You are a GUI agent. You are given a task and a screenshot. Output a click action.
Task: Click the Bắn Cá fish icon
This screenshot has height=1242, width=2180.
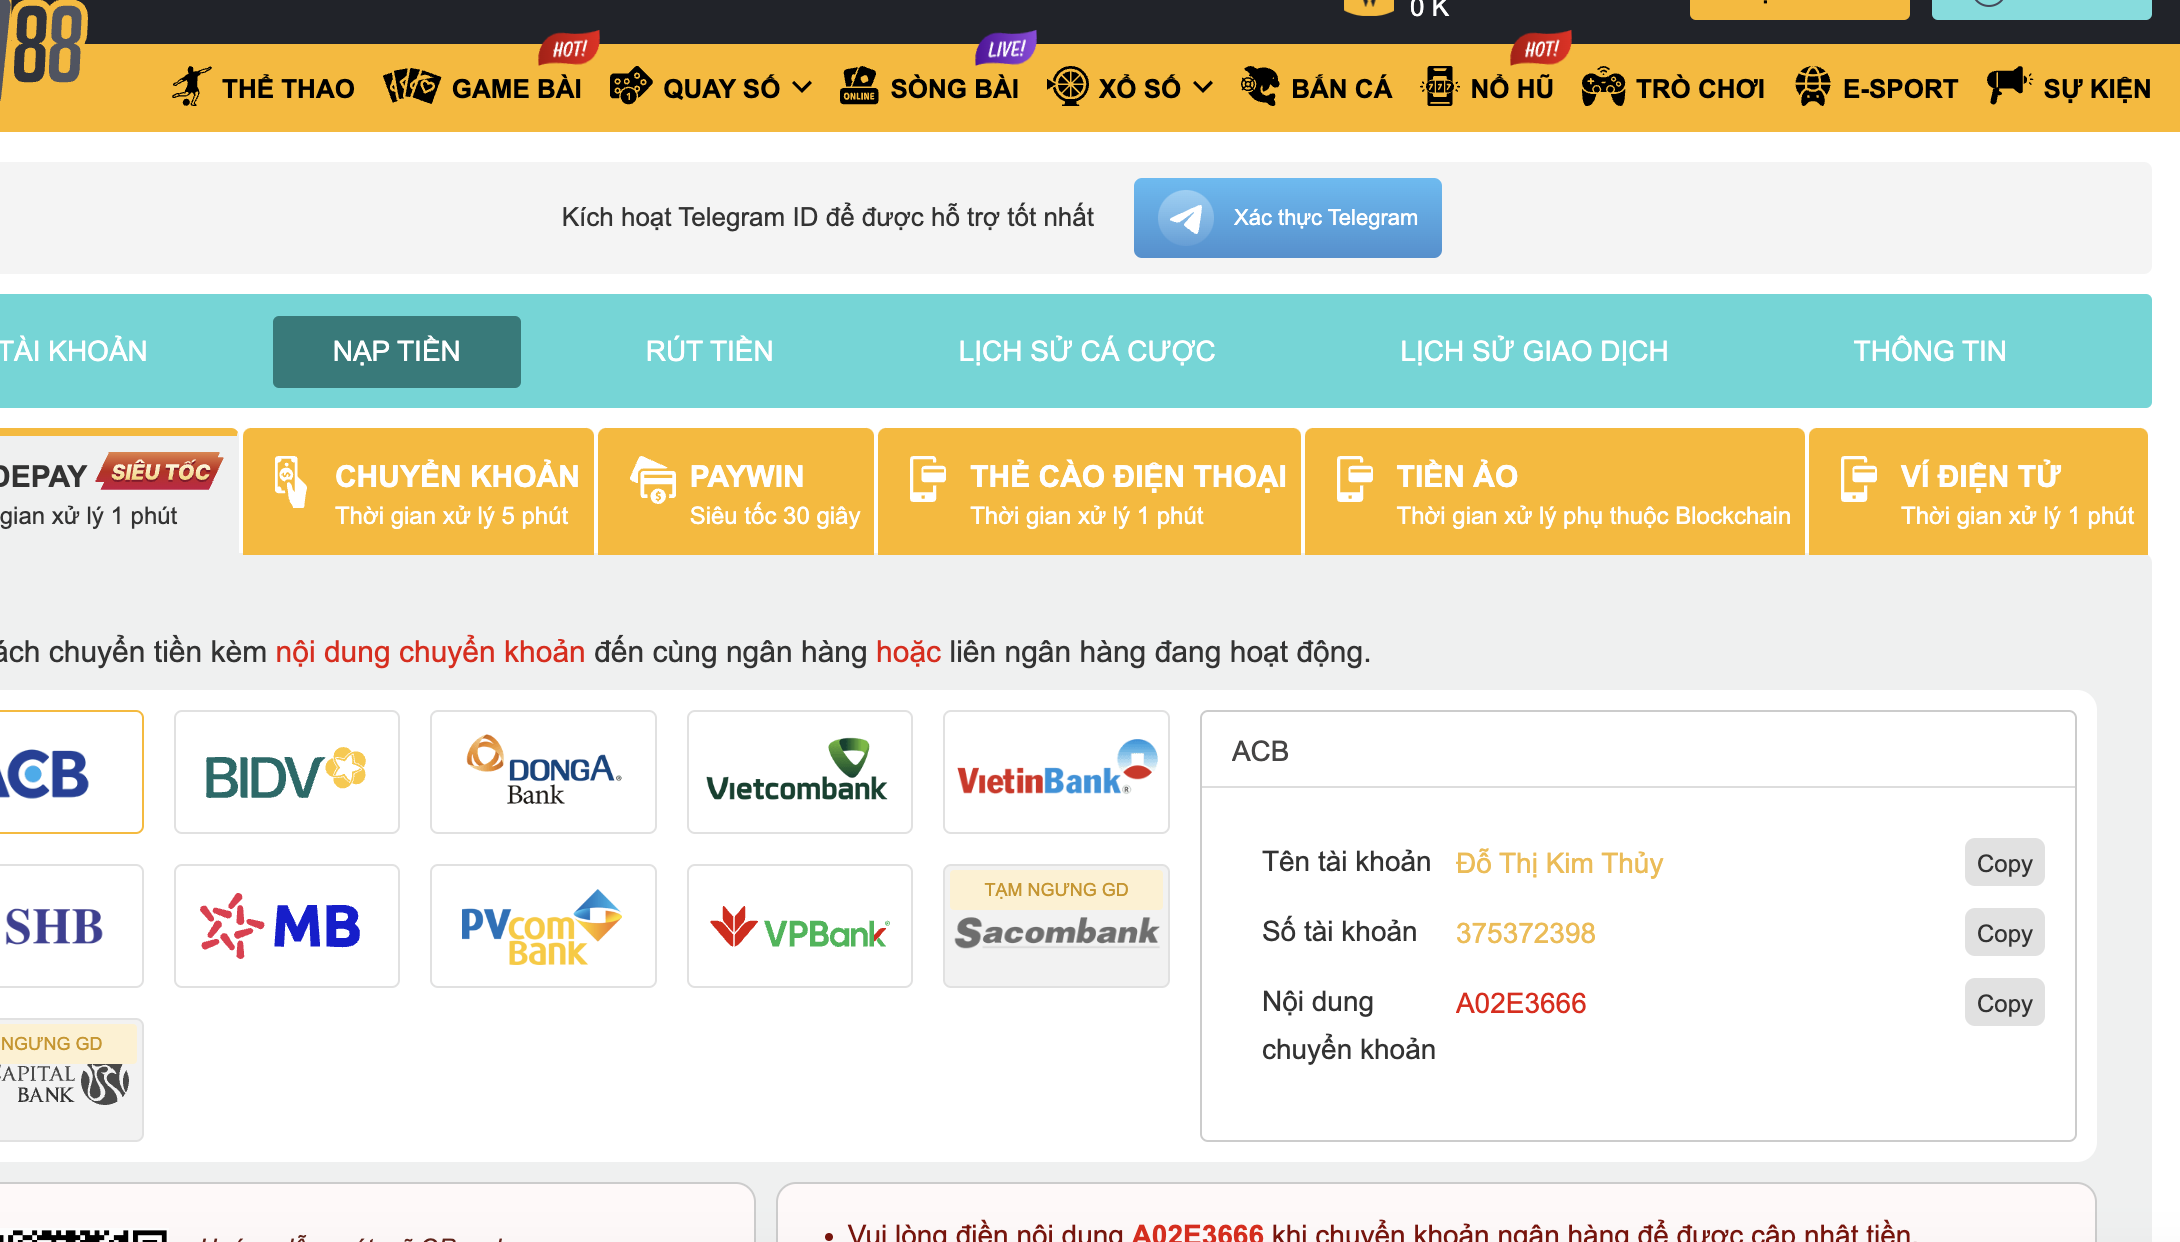tap(1260, 87)
